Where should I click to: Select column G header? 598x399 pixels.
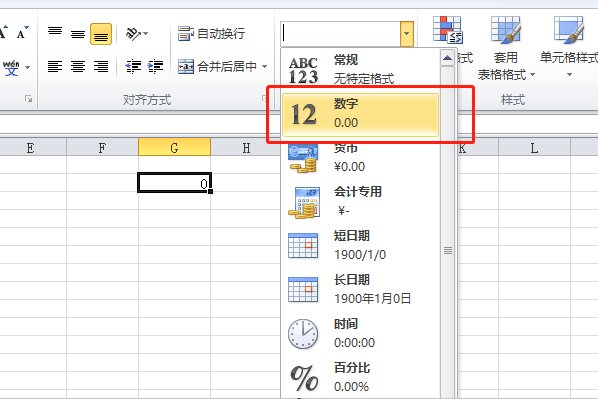[x=174, y=147]
